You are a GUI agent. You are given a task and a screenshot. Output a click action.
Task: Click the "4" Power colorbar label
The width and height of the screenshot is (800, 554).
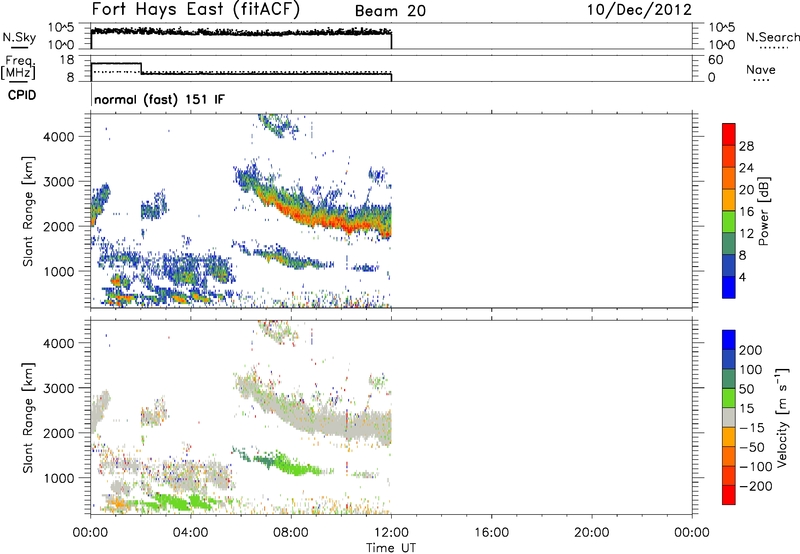coord(742,277)
